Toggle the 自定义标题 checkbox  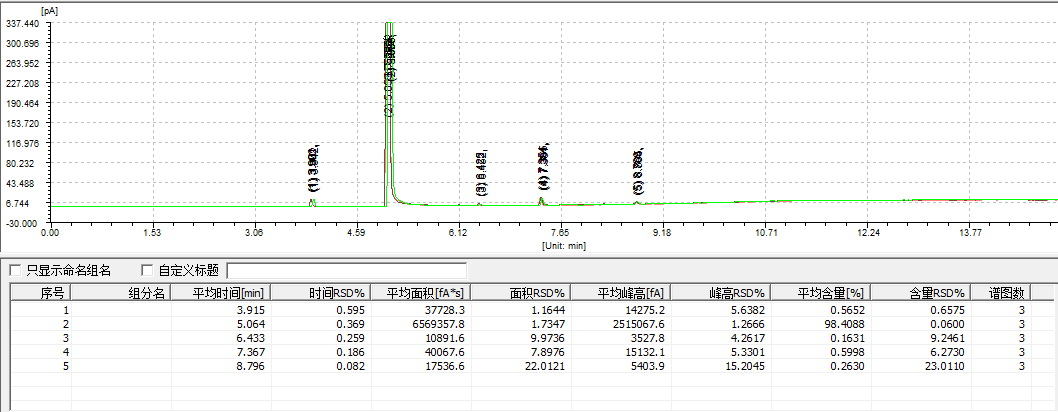pos(148,270)
